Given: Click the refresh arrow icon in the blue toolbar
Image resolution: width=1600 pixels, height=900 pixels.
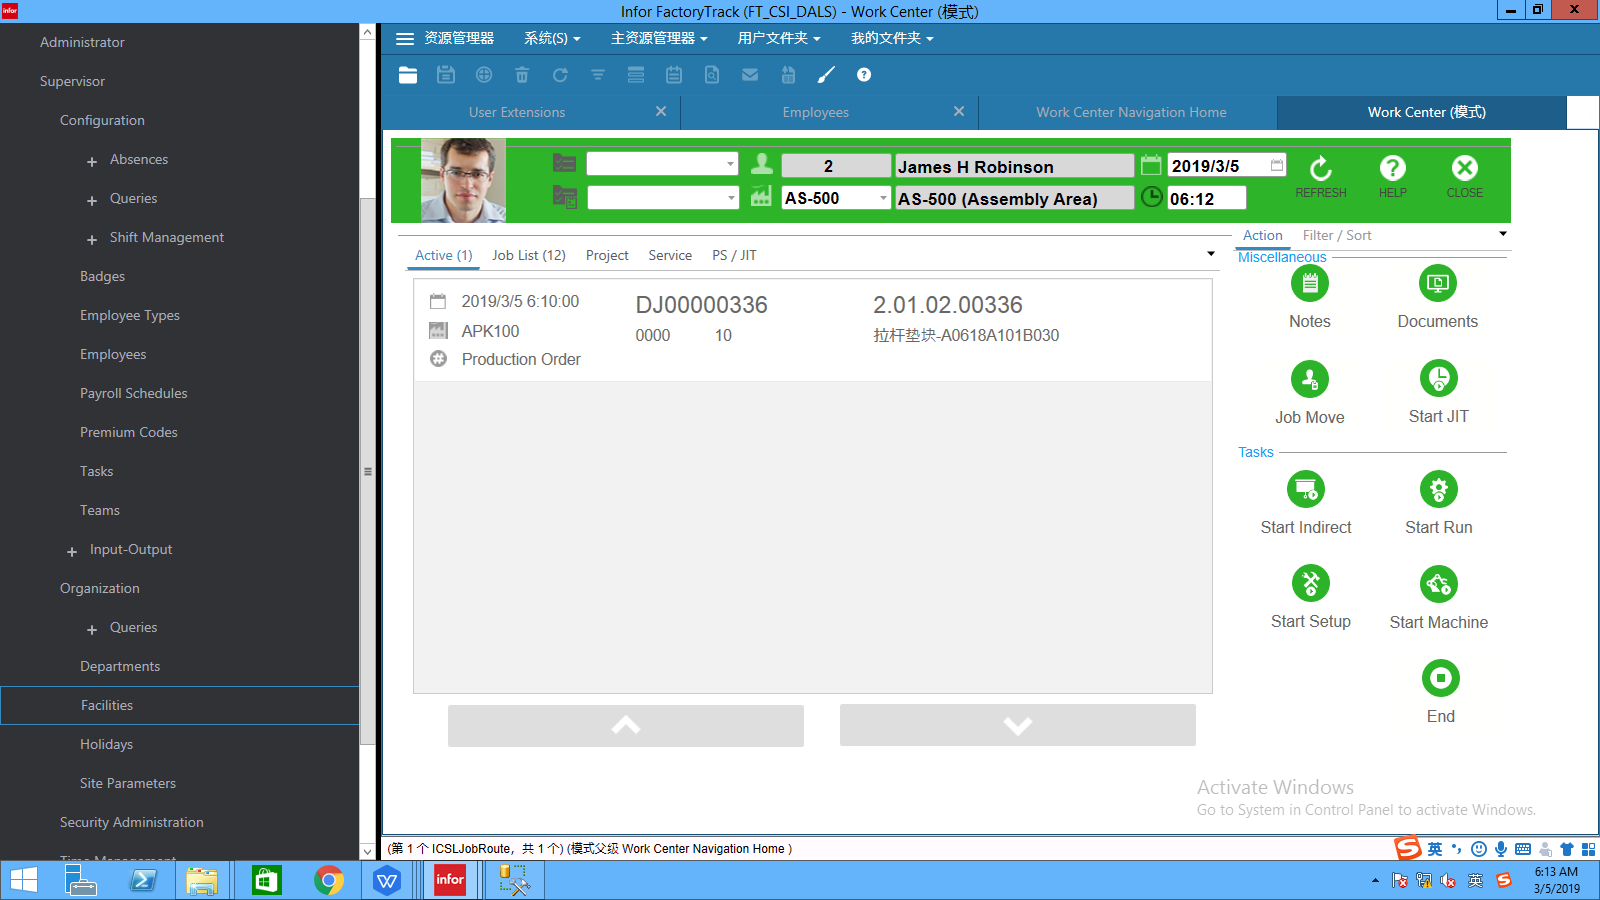Looking at the screenshot, I should [560, 75].
